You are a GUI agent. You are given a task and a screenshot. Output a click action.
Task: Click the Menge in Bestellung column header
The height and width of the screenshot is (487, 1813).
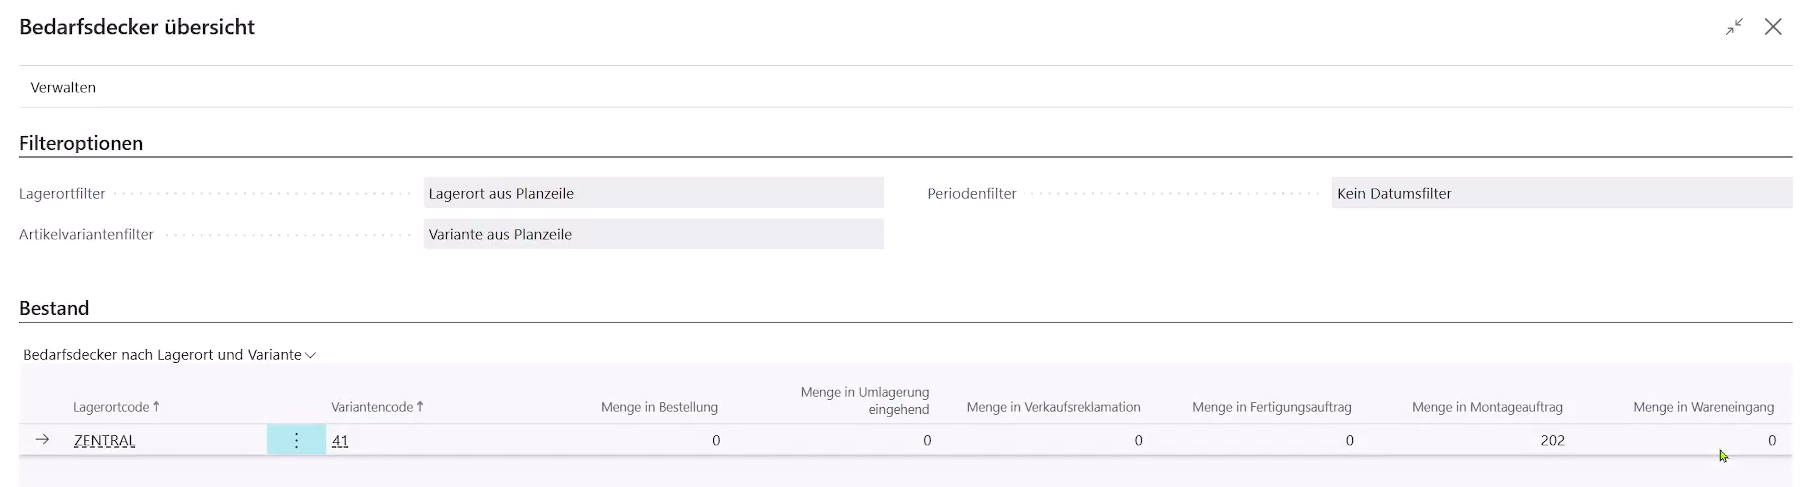point(659,407)
